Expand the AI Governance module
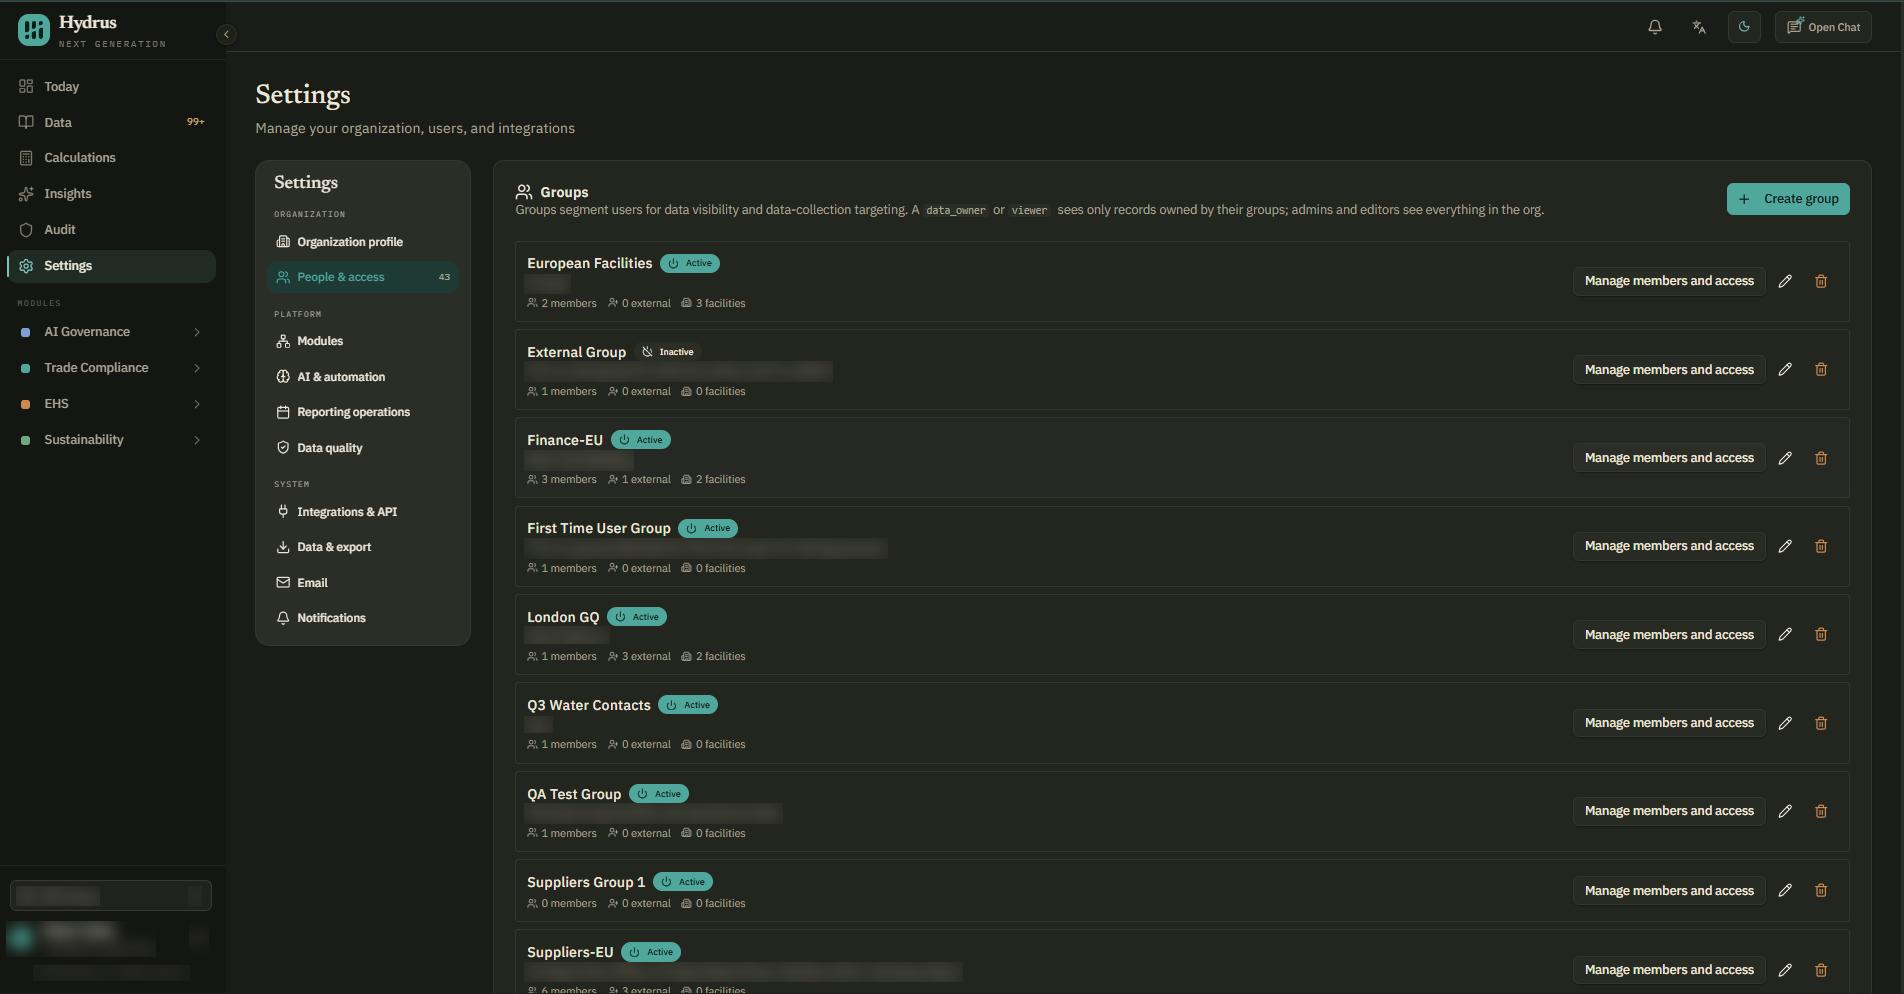1904x994 pixels. (110, 332)
